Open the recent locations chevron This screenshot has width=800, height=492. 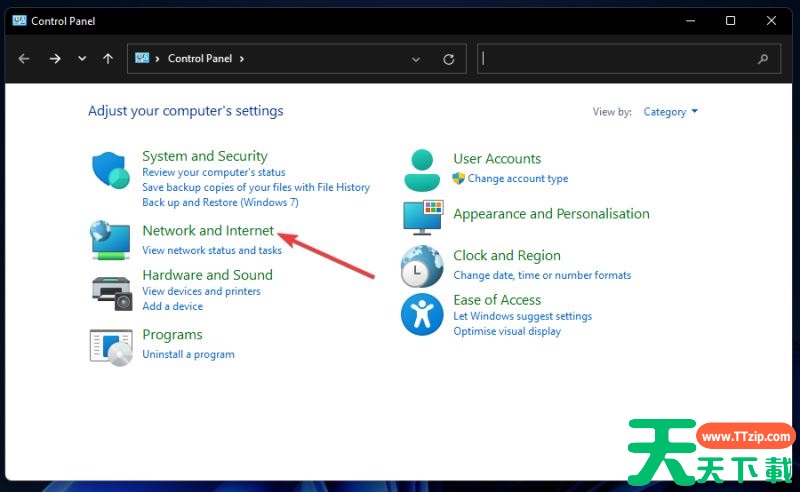[82, 59]
